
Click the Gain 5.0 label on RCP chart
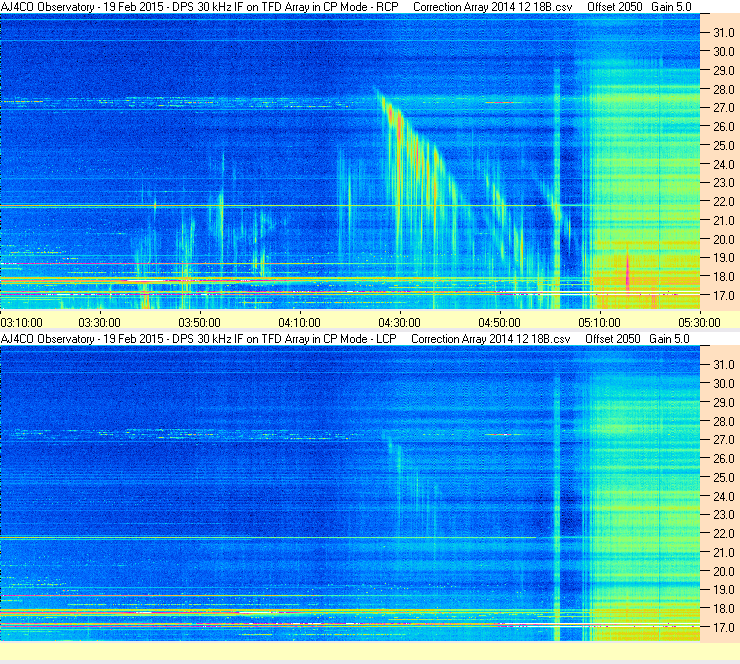tap(671, 7)
